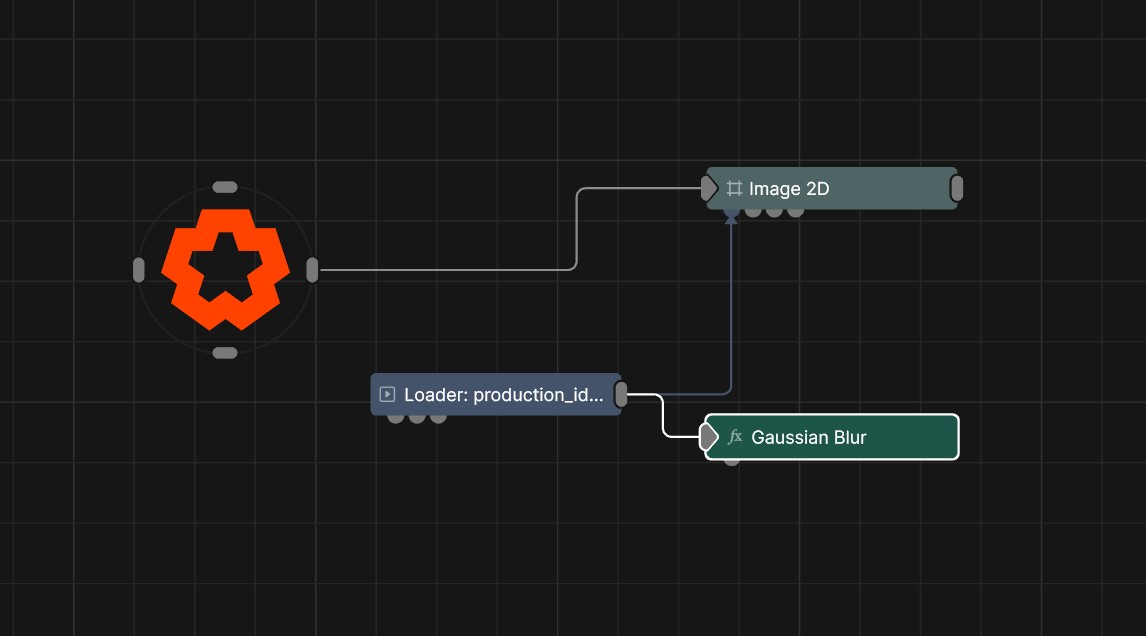The width and height of the screenshot is (1146, 636).
Task: Click the Loader node's right output port
Action: tap(621, 395)
